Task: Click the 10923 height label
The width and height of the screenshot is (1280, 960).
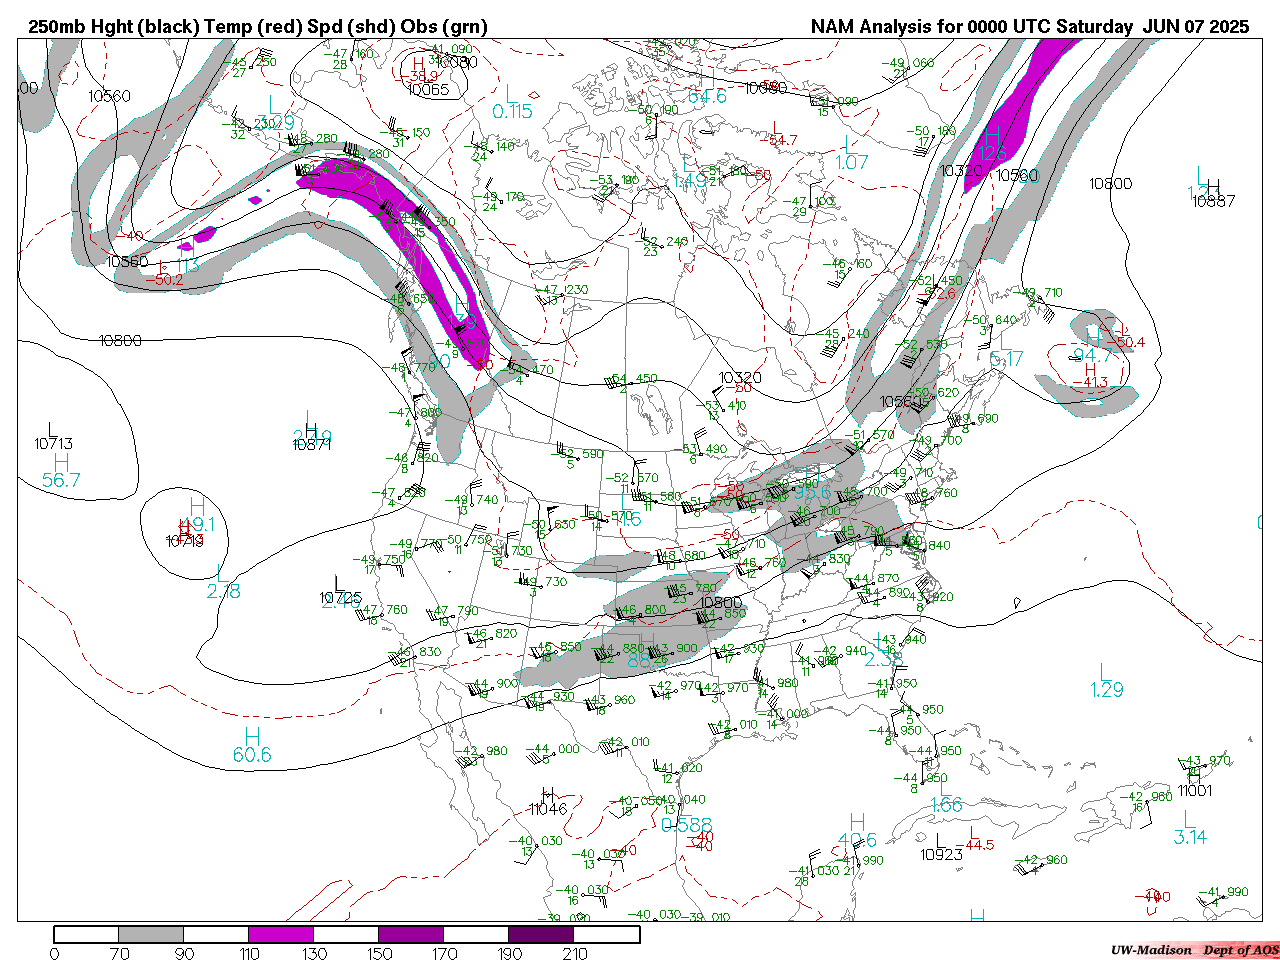Action: (941, 854)
